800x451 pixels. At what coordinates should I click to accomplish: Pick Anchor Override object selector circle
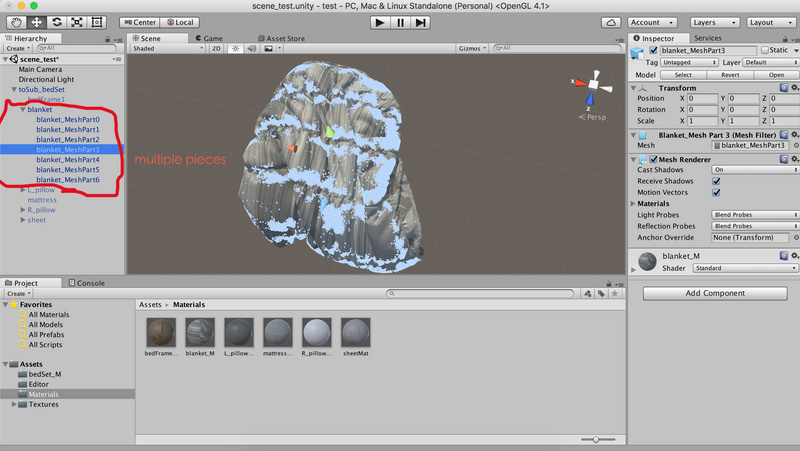(796, 237)
